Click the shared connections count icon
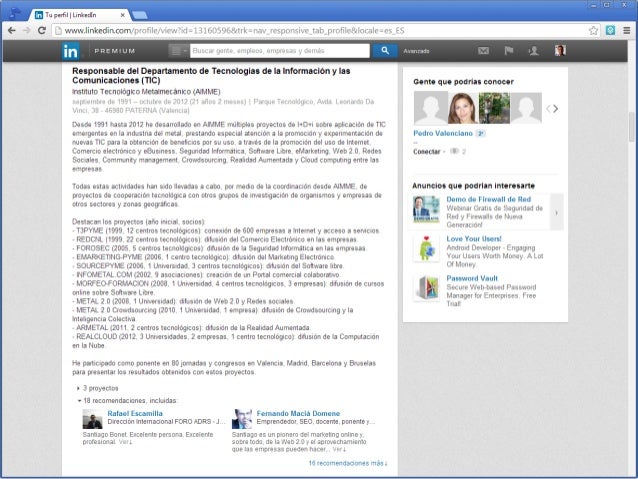 [454, 151]
